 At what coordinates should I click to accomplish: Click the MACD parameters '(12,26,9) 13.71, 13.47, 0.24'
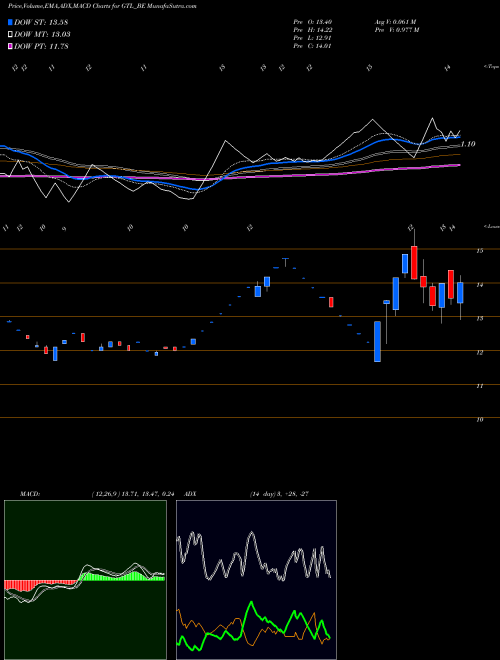tap(133, 494)
